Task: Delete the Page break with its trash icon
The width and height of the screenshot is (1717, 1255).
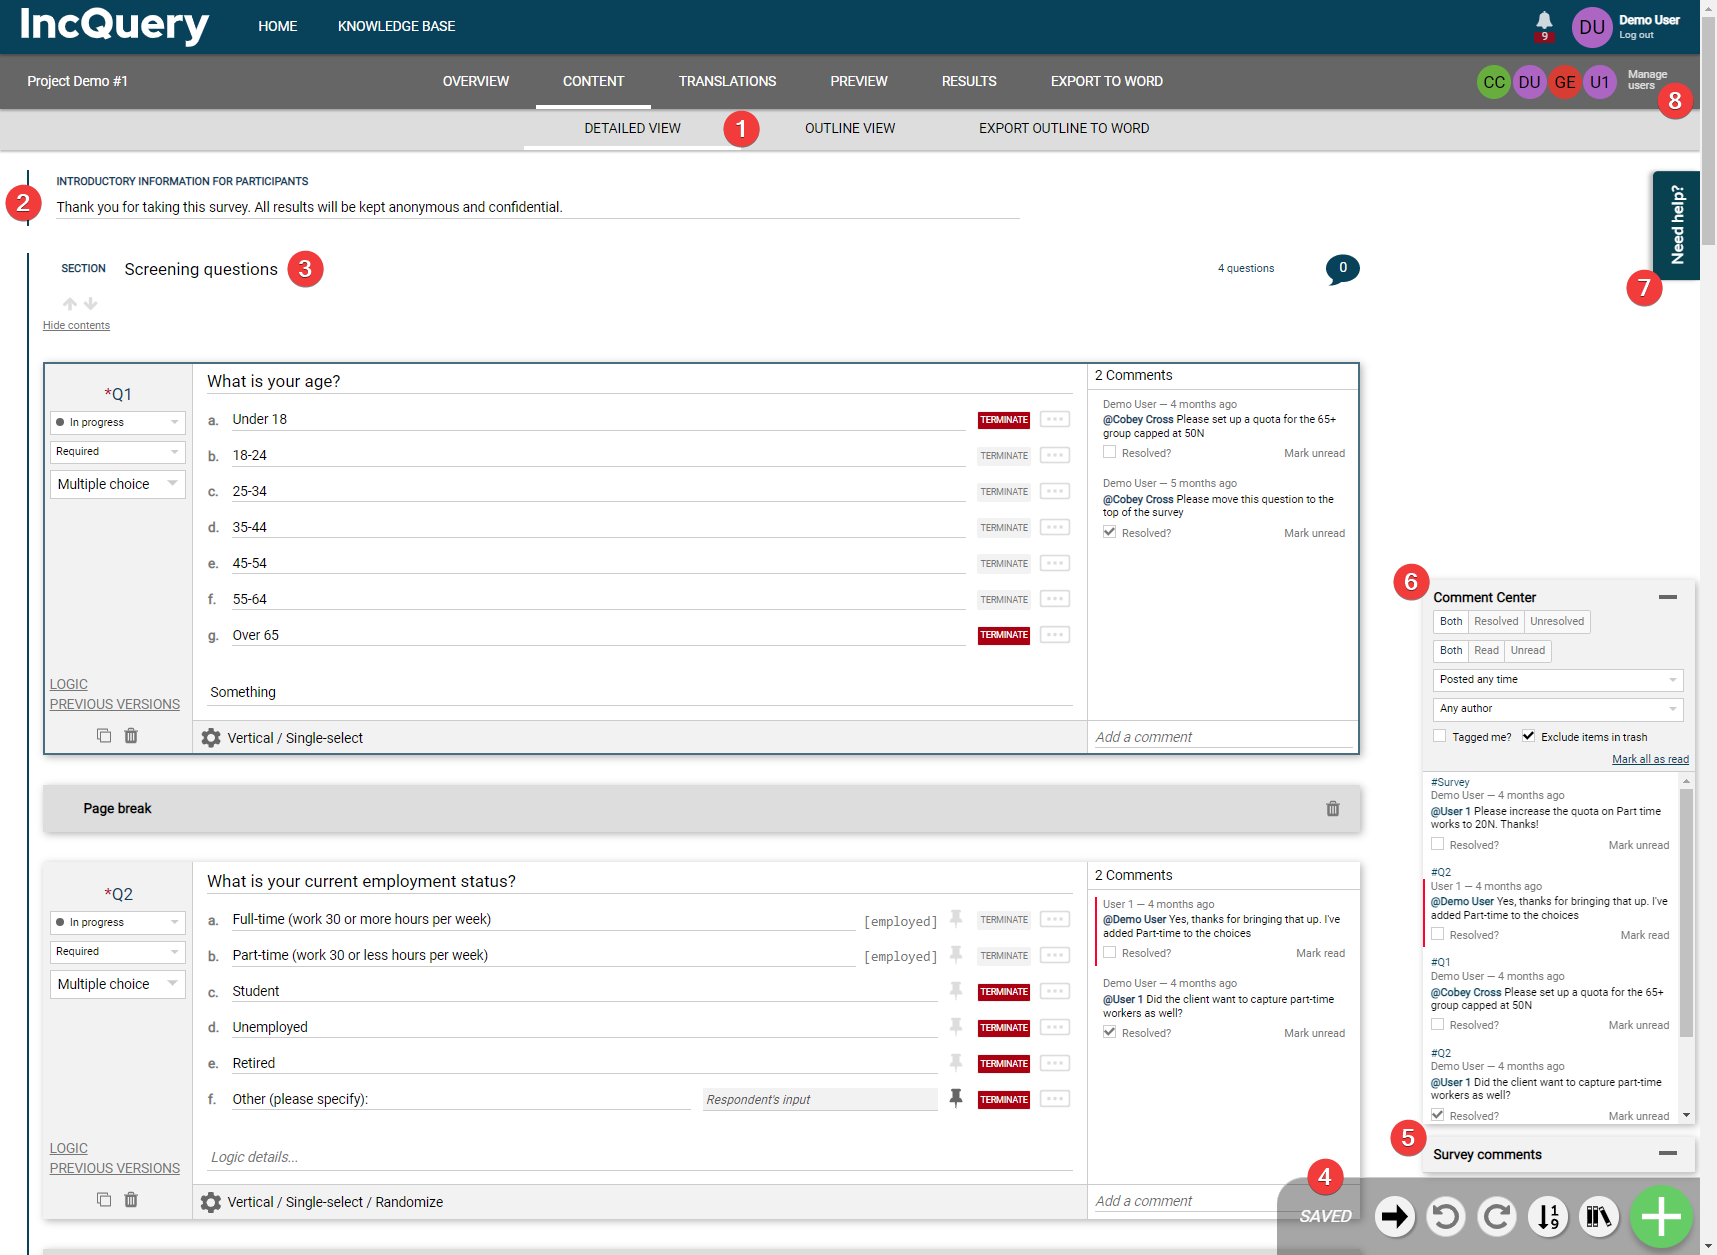Action: (x=1332, y=808)
